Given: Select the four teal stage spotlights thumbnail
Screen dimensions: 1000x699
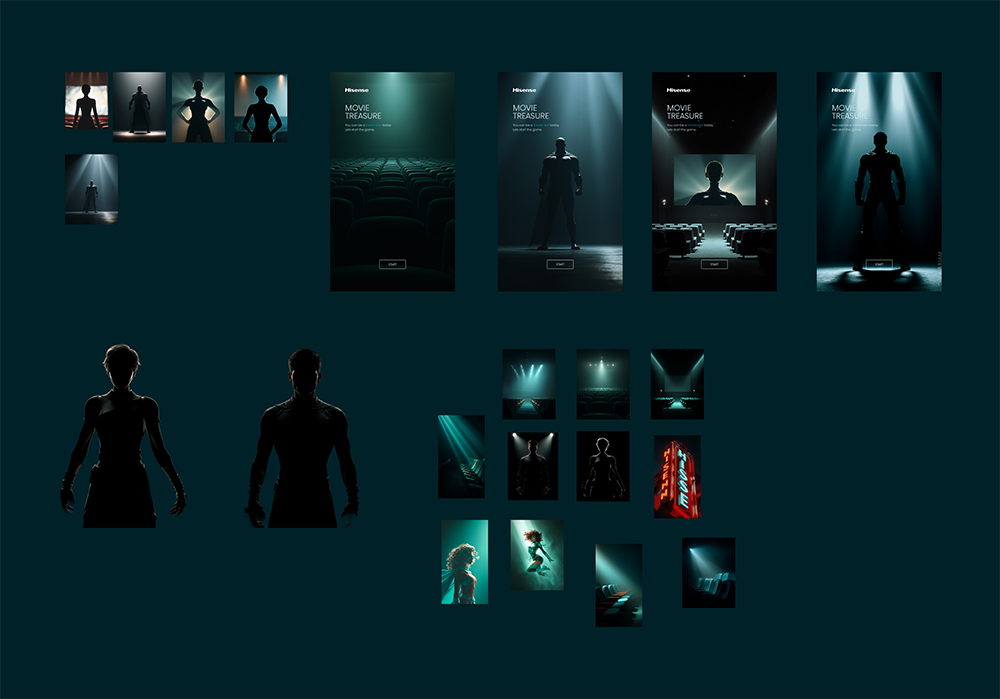Looking at the screenshot, I should pyautogui.click(x=528, y=384).
